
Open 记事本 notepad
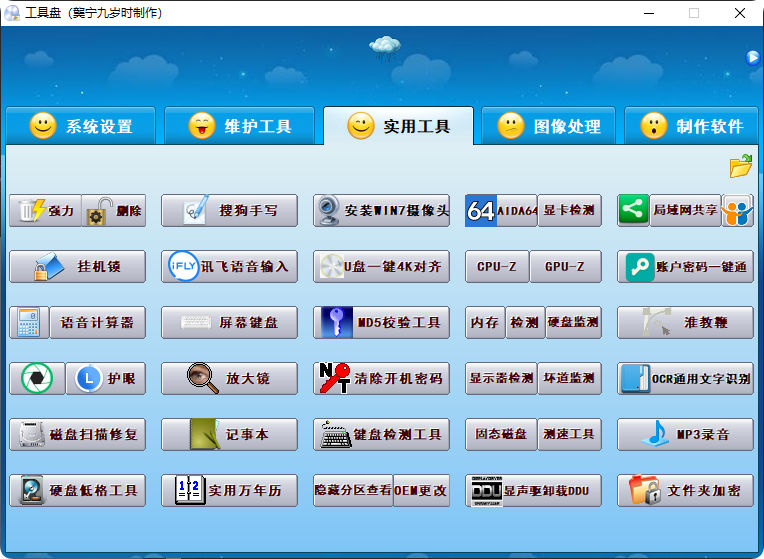229,434
